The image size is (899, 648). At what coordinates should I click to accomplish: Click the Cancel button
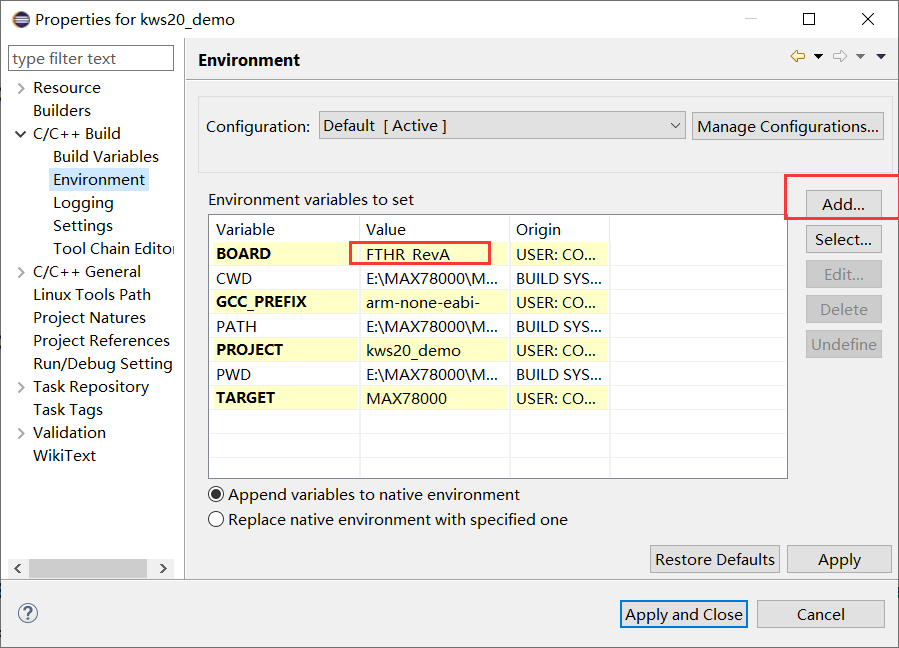(x=820, y=614)
